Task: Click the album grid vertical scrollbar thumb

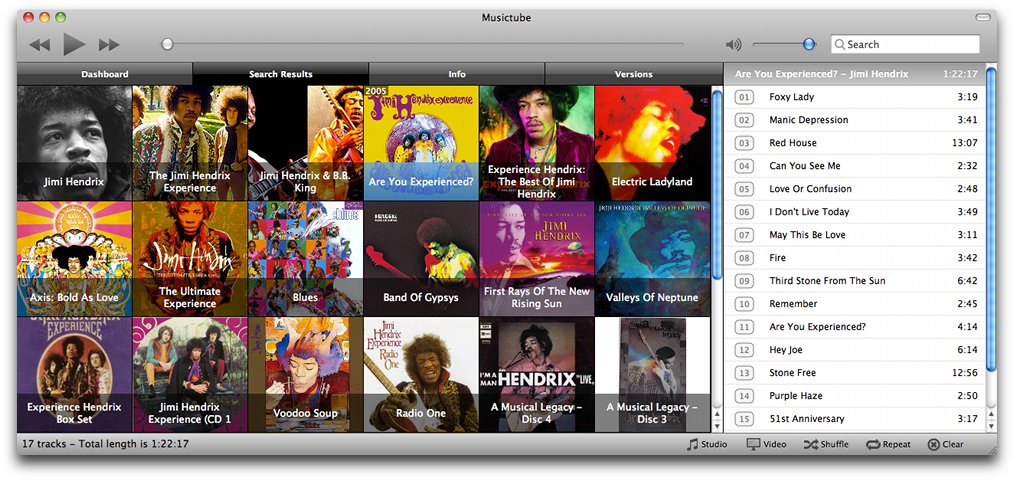Action: [717, 185]
